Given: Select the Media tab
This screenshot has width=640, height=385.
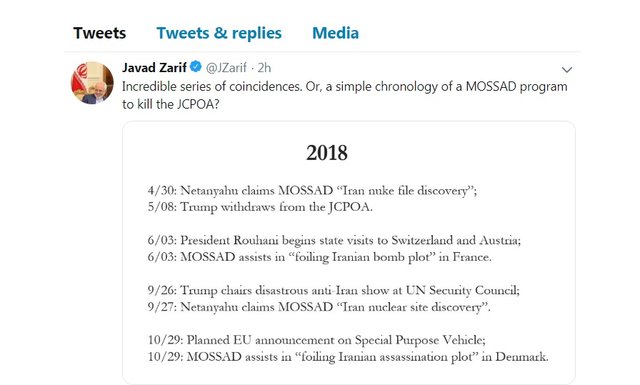Looking at the screenshot, I should pyautogui.click(x=336, y=33).
